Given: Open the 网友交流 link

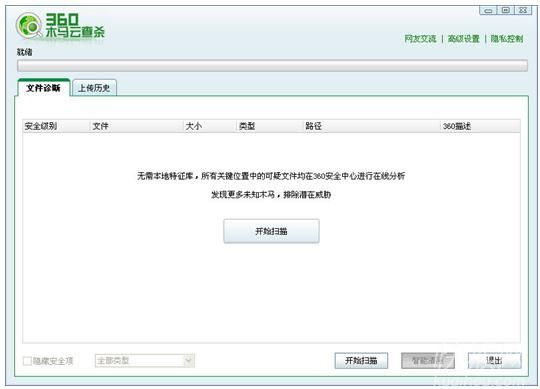Looking at the screenshot, I should [420, 39].
